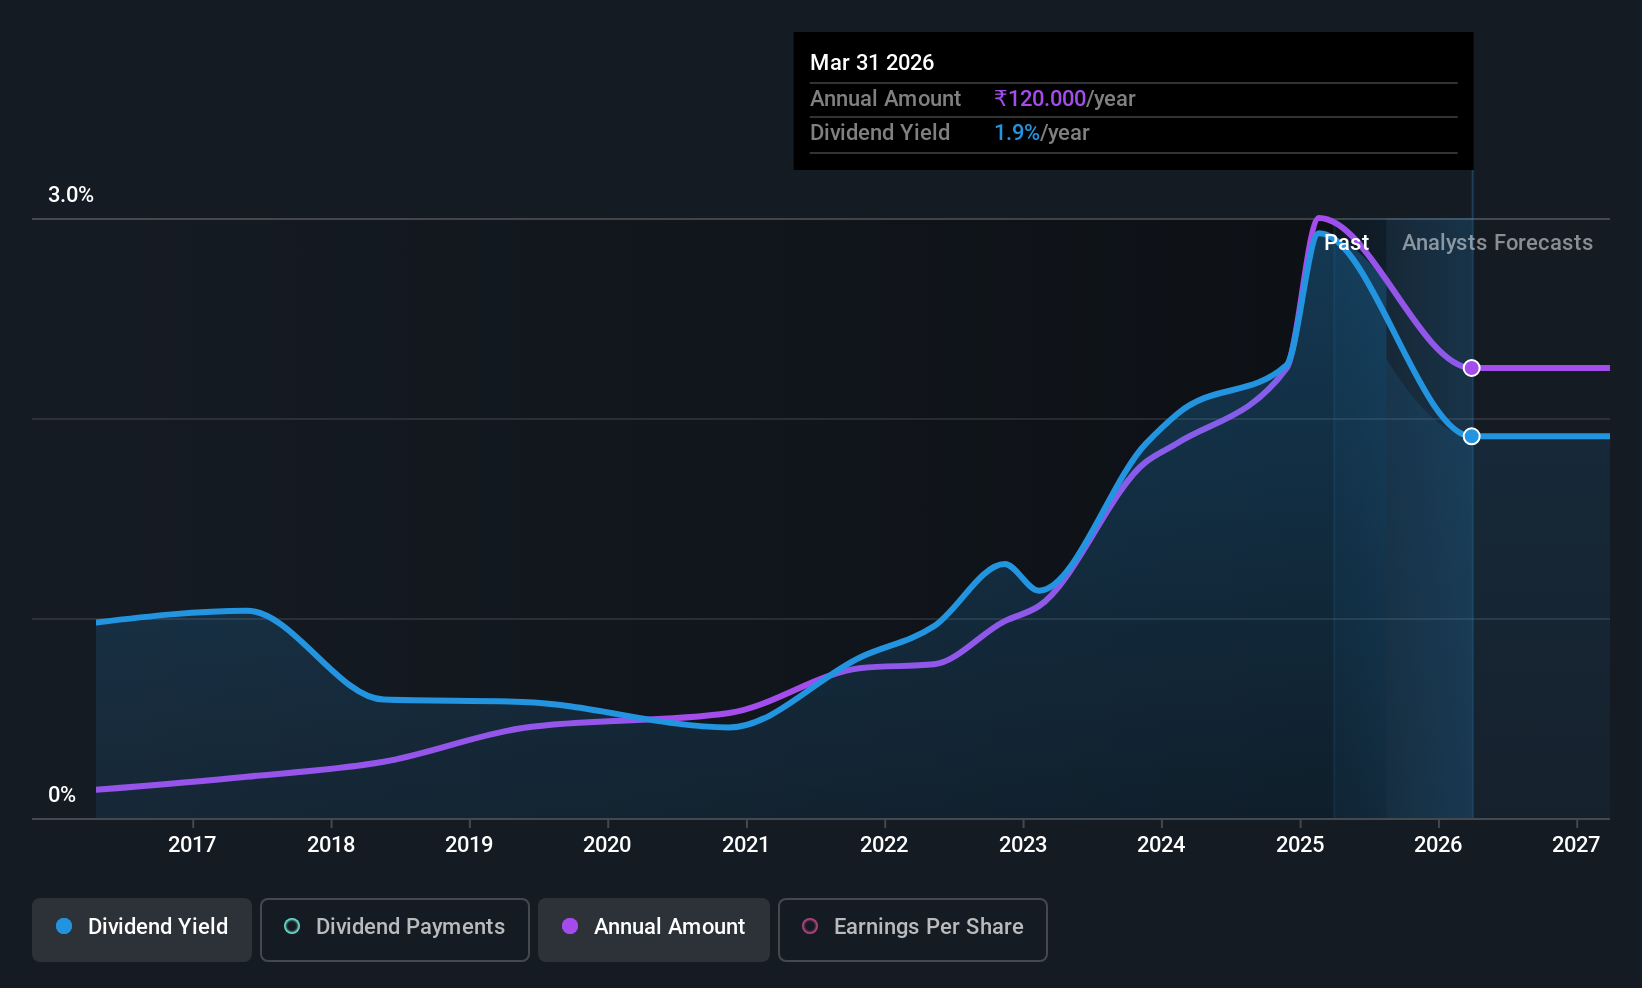Click the 2026 axis label
This screenshot has width=1642, height=988.
pyautogui.click(x=1438, y=845)
